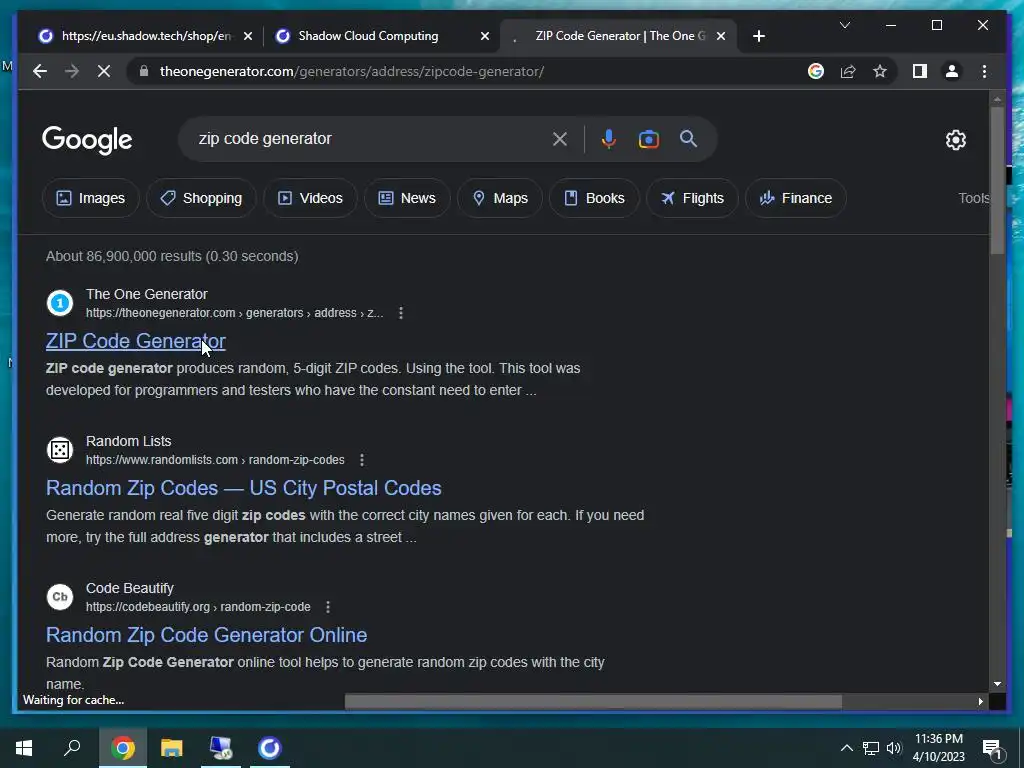Search by voice with the microphone

coord(609,139)
